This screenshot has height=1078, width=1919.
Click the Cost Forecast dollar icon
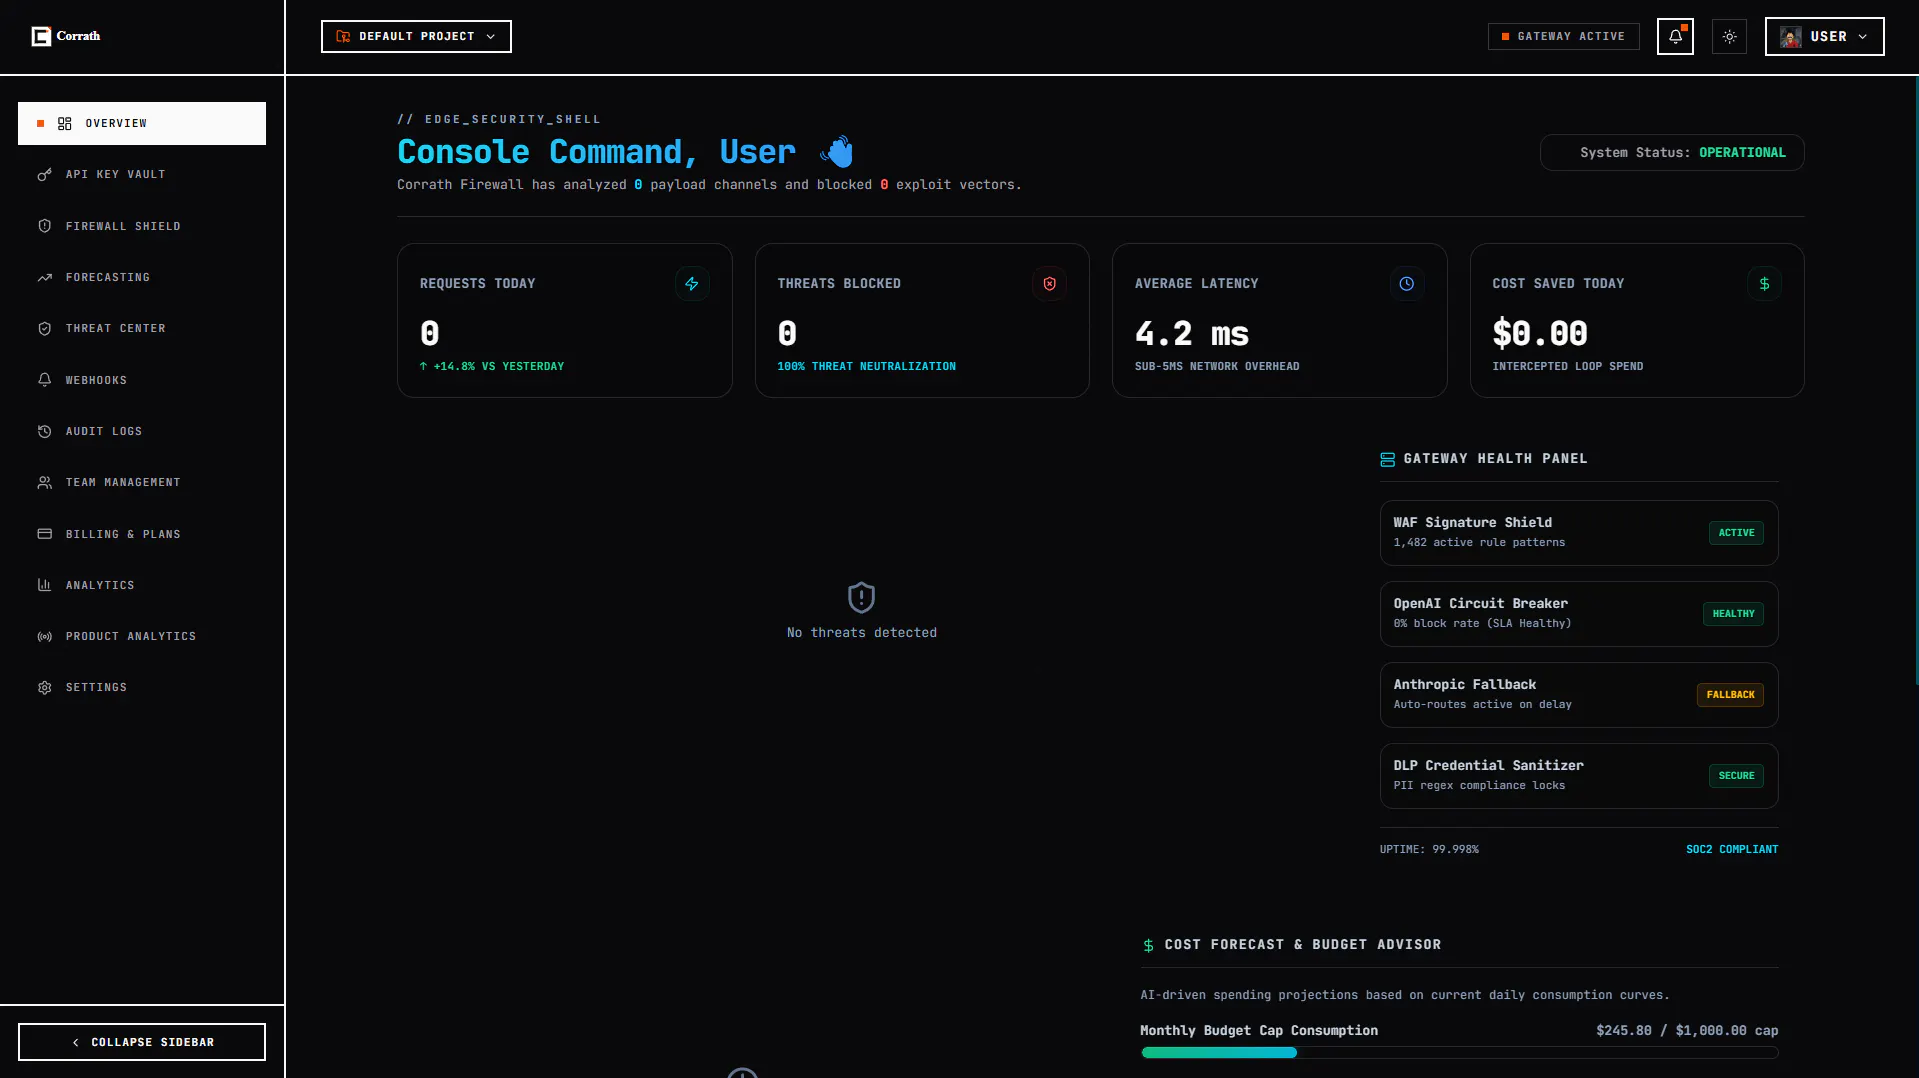tap(1148, 945)
